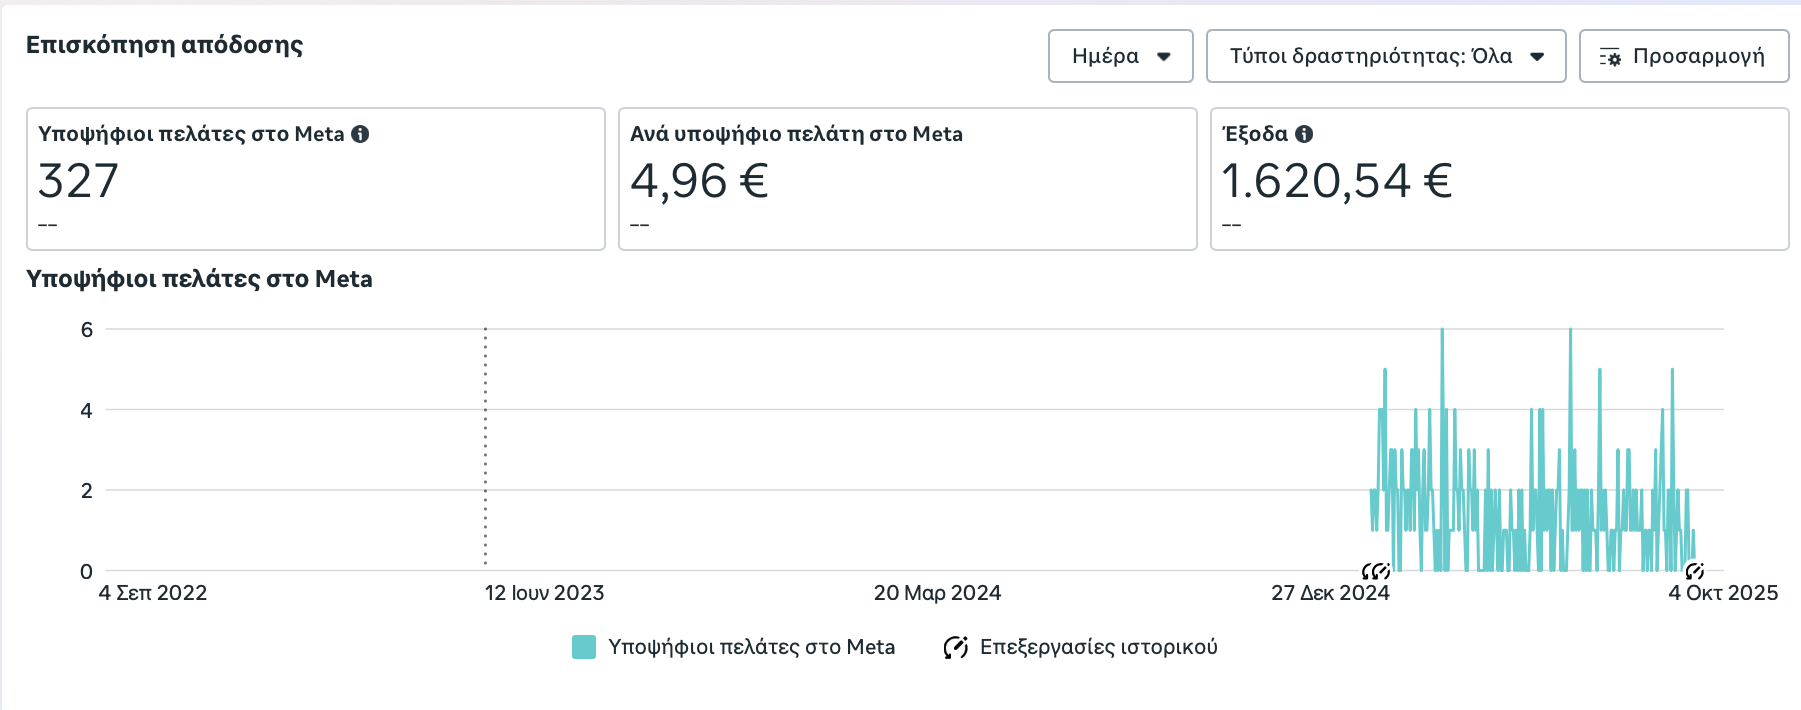Click history edit marker above 4 Οκτ 2025

coord(1694,571)
